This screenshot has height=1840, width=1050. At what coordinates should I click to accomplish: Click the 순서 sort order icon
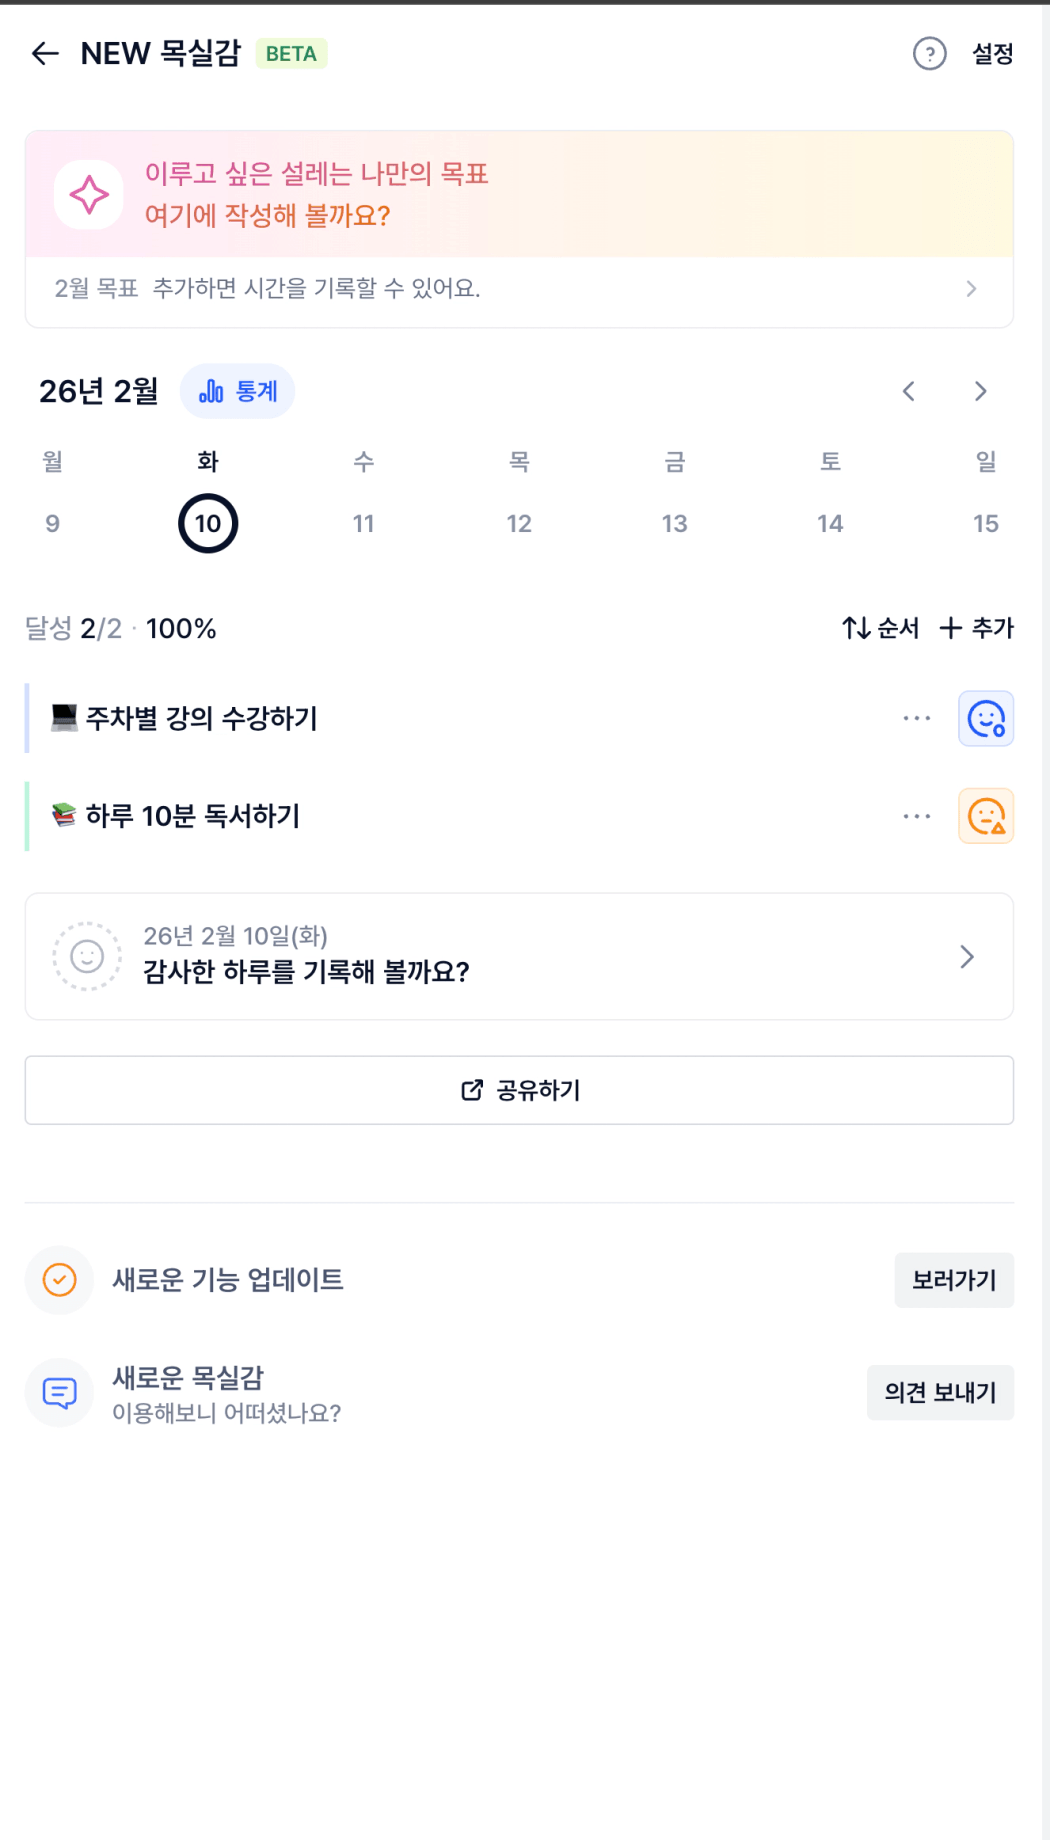(857, 628)
